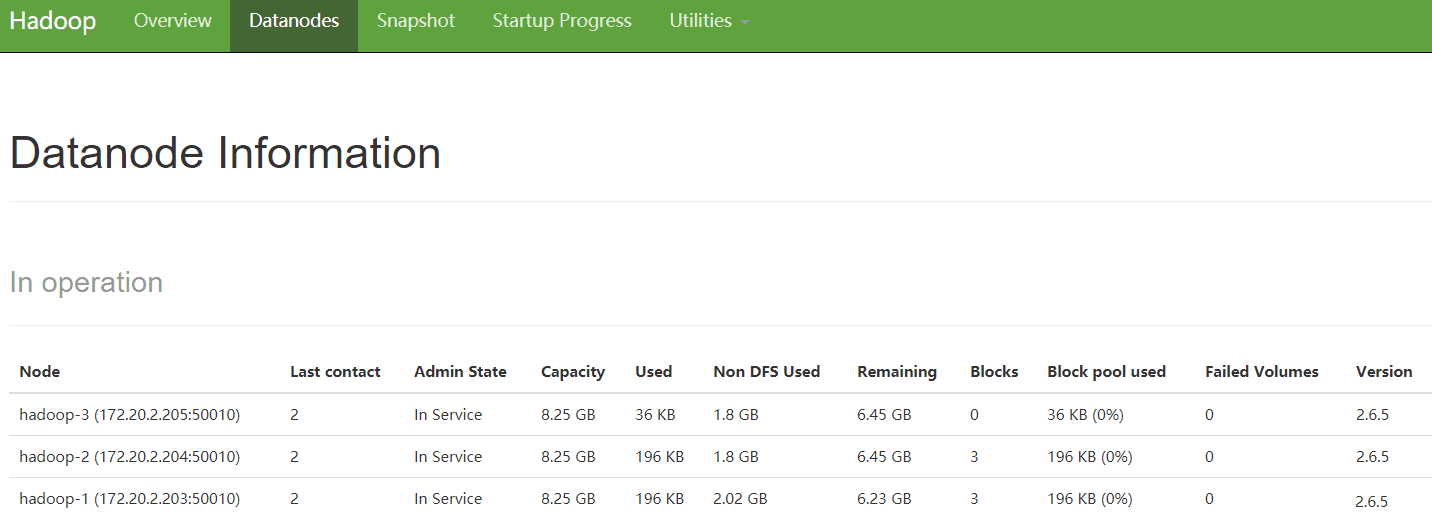The width and height of the screenshot is (1432, 518).
Task: Select the Datanodes tab
Action: coord(294,21)
